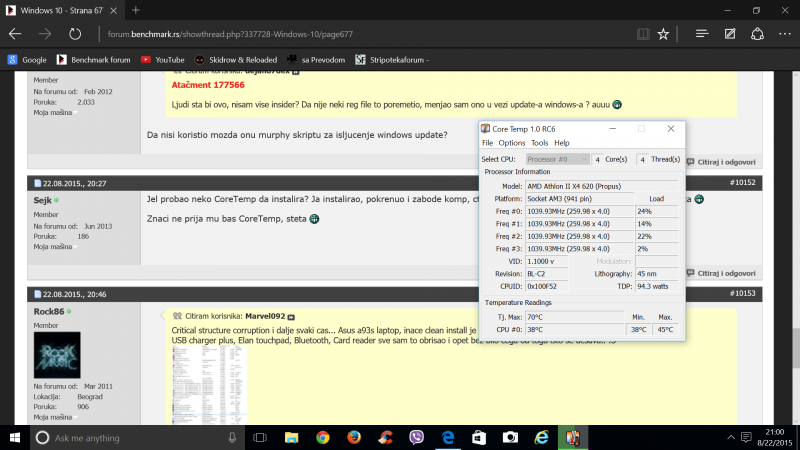Expand Moja mašina under Sejk
The height and width of the screenshot is (450, 800).
pyautogui.click(x=55, y=247)
